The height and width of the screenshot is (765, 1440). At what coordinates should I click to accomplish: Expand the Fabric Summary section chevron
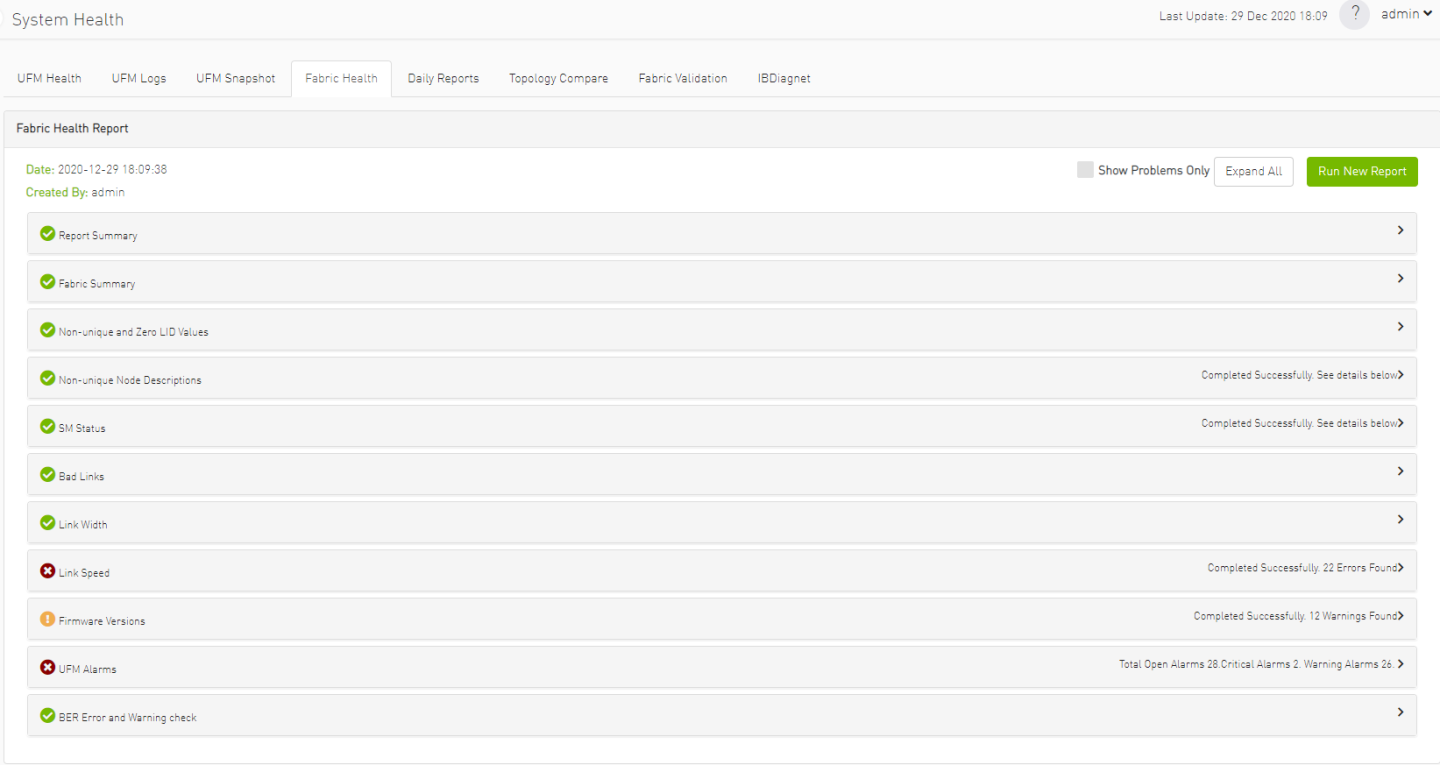[x=1400, y=279]
